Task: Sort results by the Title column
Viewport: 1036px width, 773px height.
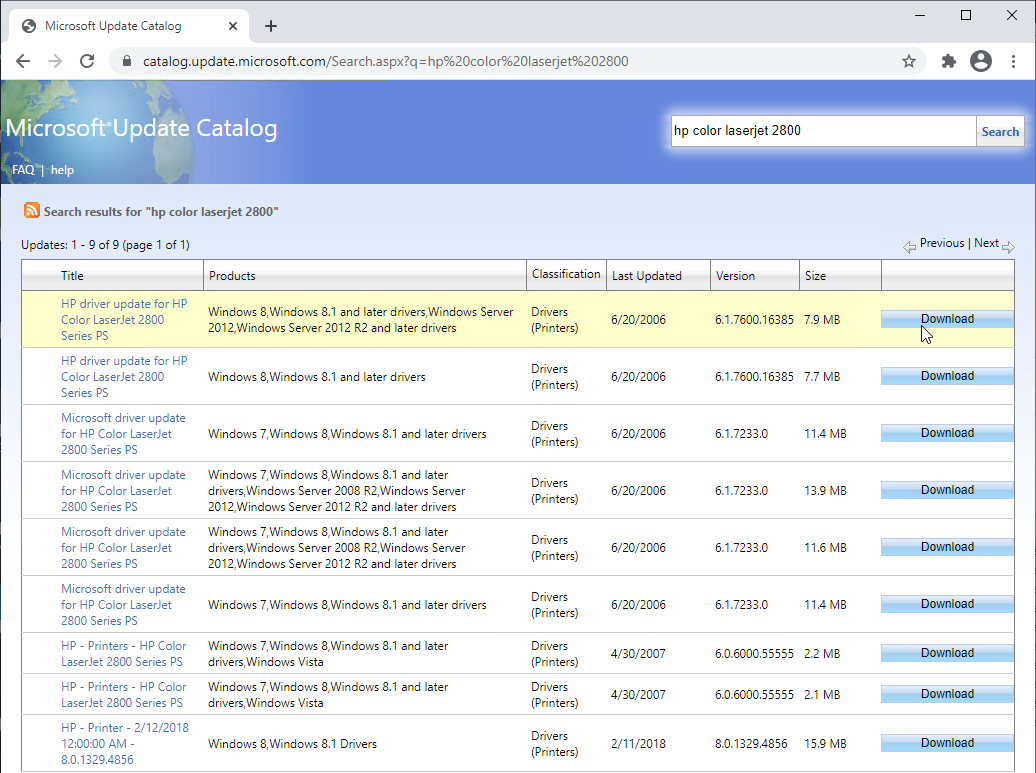Action: tap(72, 276)
